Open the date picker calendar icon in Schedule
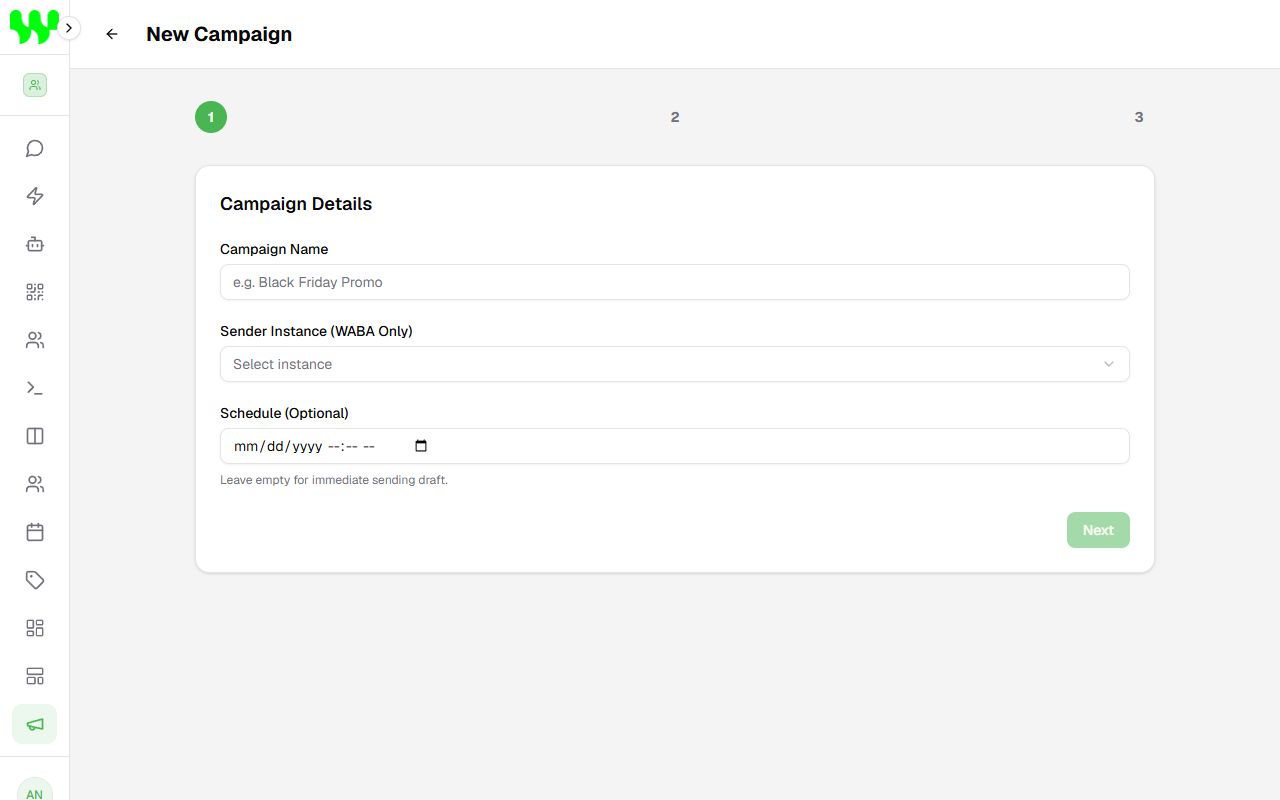Viewport: 1280px width, 800px height. point(421,446)
